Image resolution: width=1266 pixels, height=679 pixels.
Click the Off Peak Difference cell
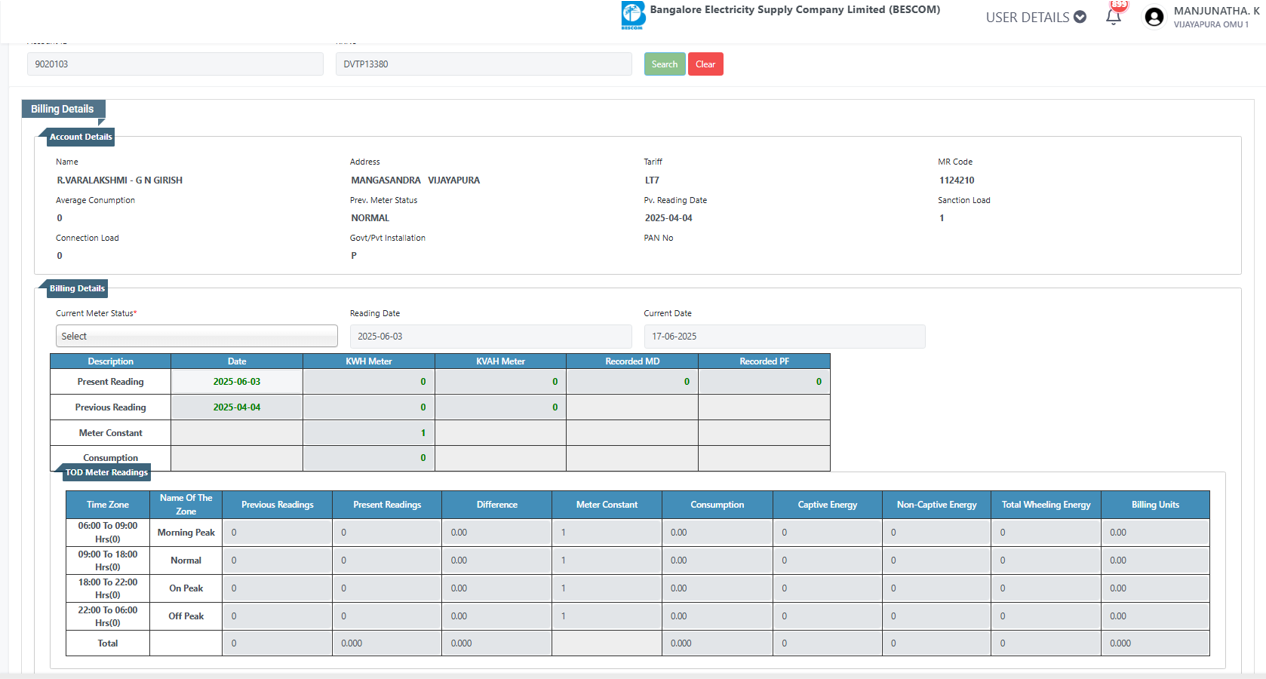click(497, 616)
